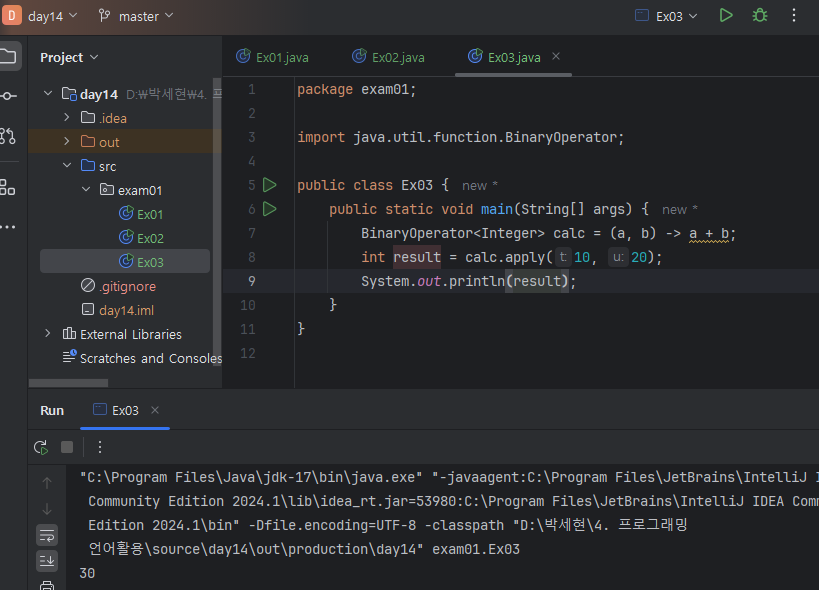Collapse the src folder

click(x=67, y=166)
